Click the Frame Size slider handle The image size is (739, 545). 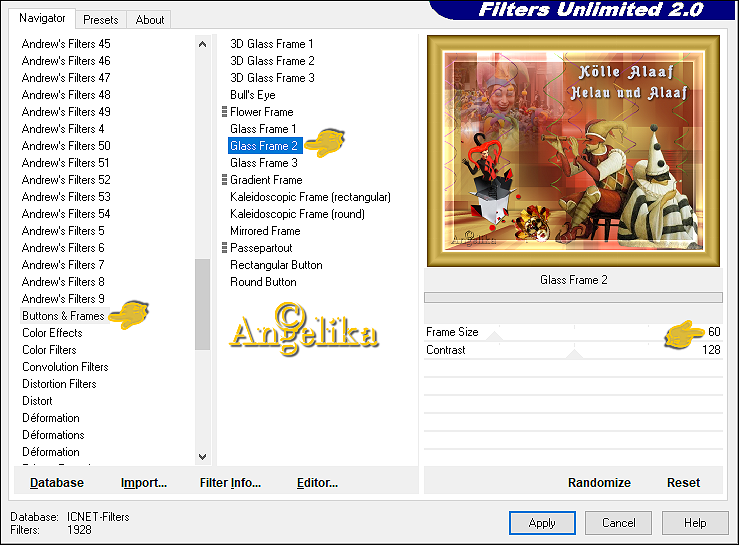494,336
